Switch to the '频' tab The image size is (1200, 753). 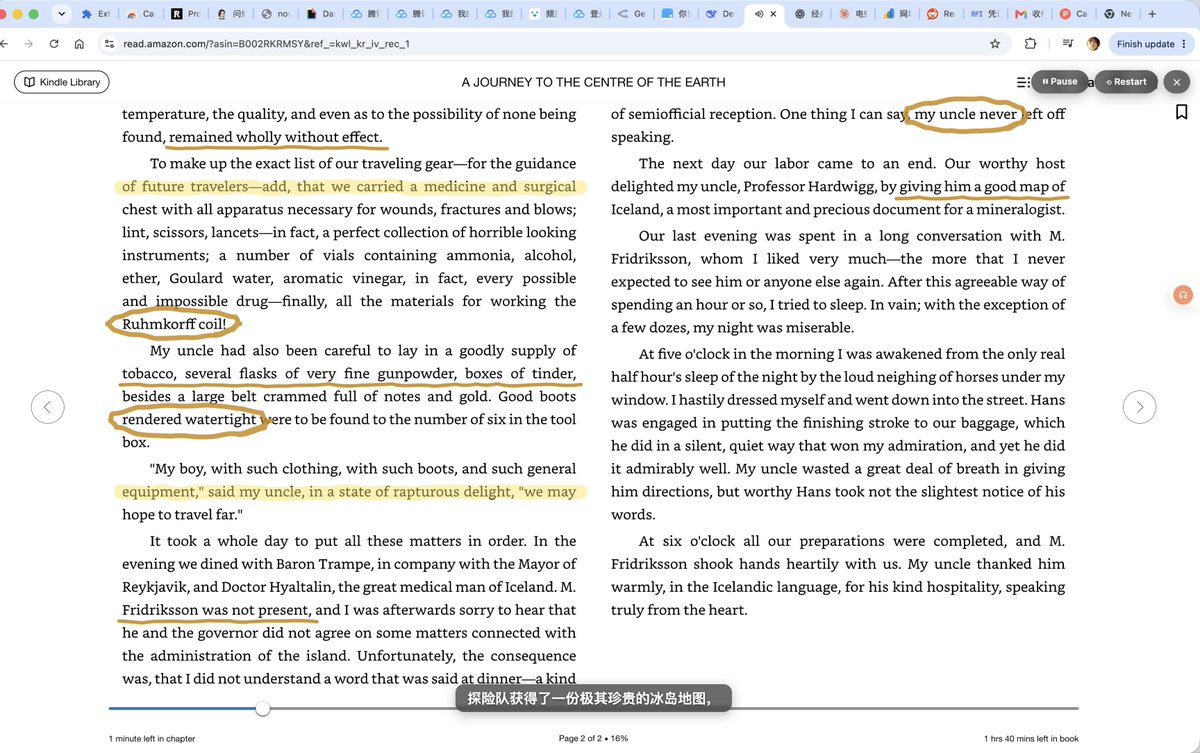pos(542,14)
